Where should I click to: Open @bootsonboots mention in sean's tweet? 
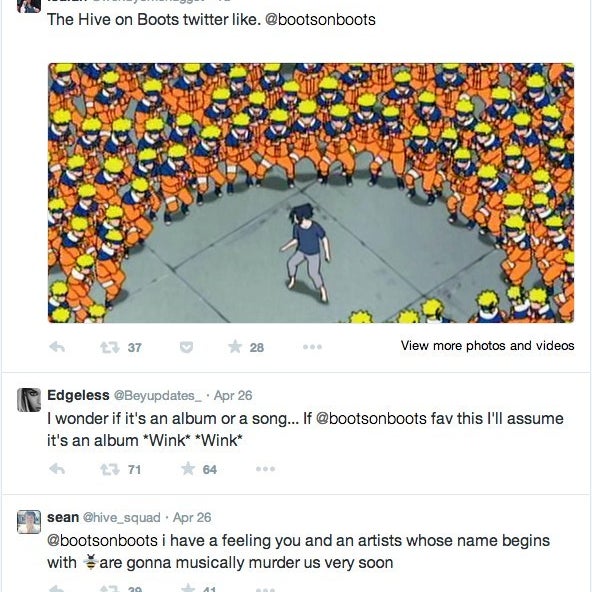[x=102, y=540]
